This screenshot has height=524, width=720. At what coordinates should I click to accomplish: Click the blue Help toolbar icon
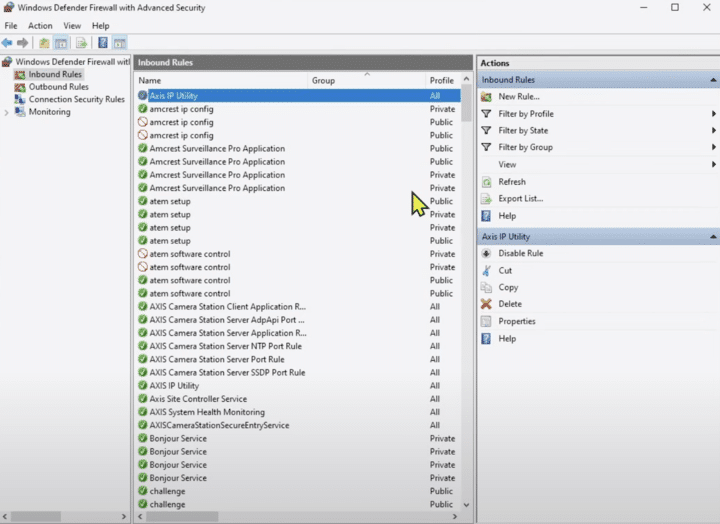click(102, 43)
